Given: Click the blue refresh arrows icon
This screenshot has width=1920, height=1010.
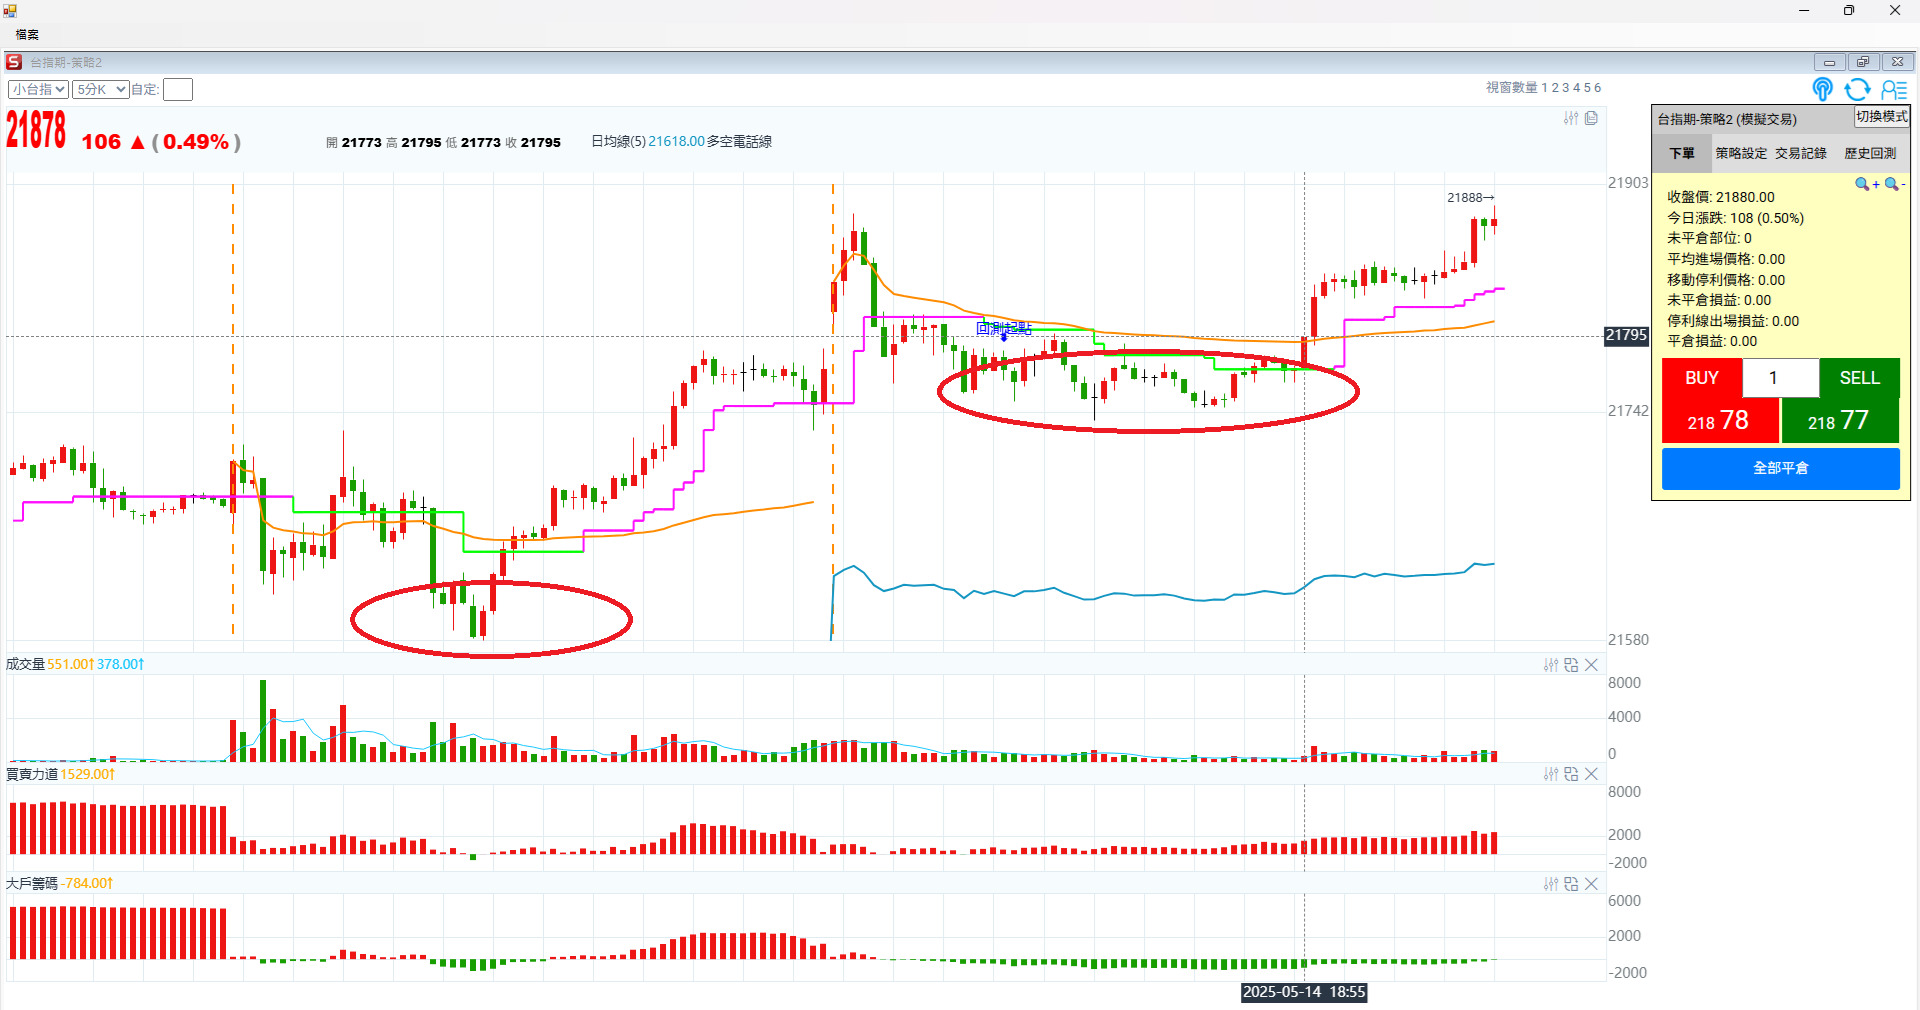Looking at the screenshot, I should [1857, 90].
